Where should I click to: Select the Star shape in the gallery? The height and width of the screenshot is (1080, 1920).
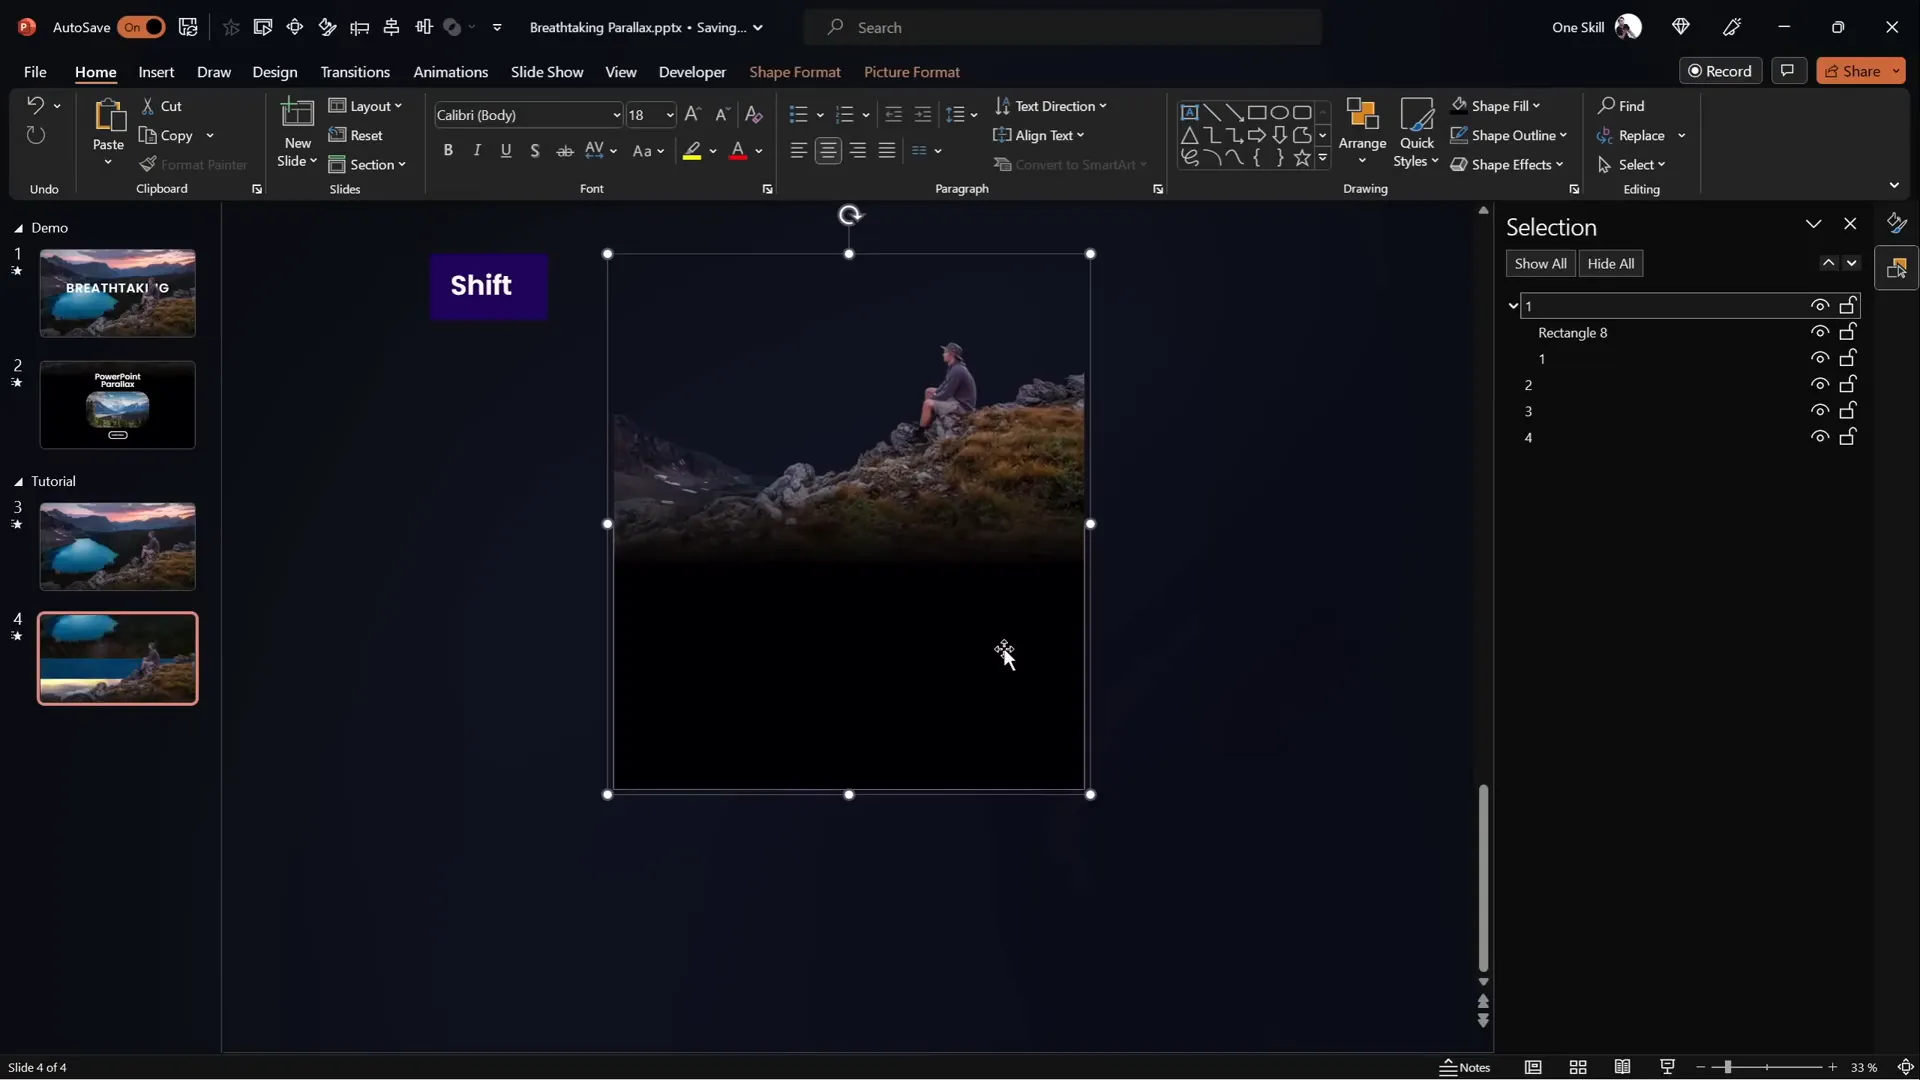coord(1302,157)
